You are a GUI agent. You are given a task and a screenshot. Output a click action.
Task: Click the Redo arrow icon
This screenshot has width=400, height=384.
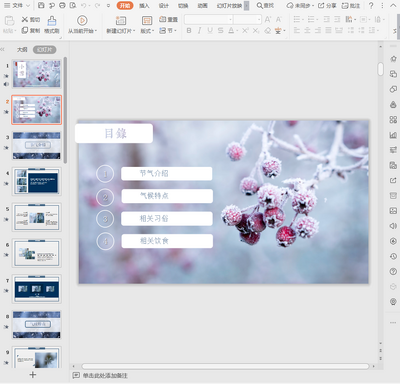tap(97, 5)
